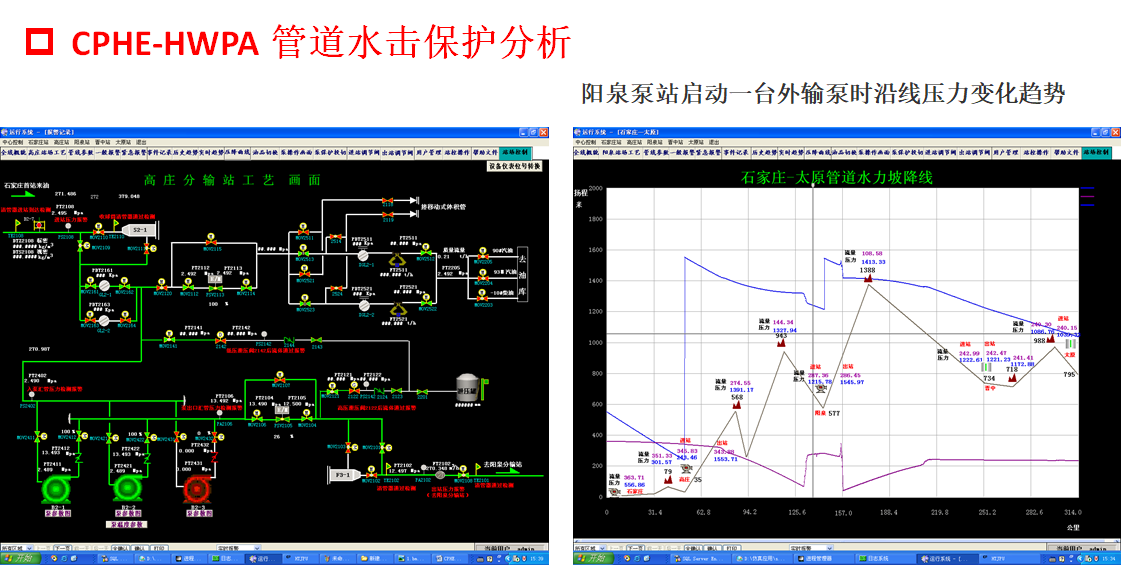Click the green pump B2-1 icon
This screenshot has width=1121, height=565.
tap(57, 489)
